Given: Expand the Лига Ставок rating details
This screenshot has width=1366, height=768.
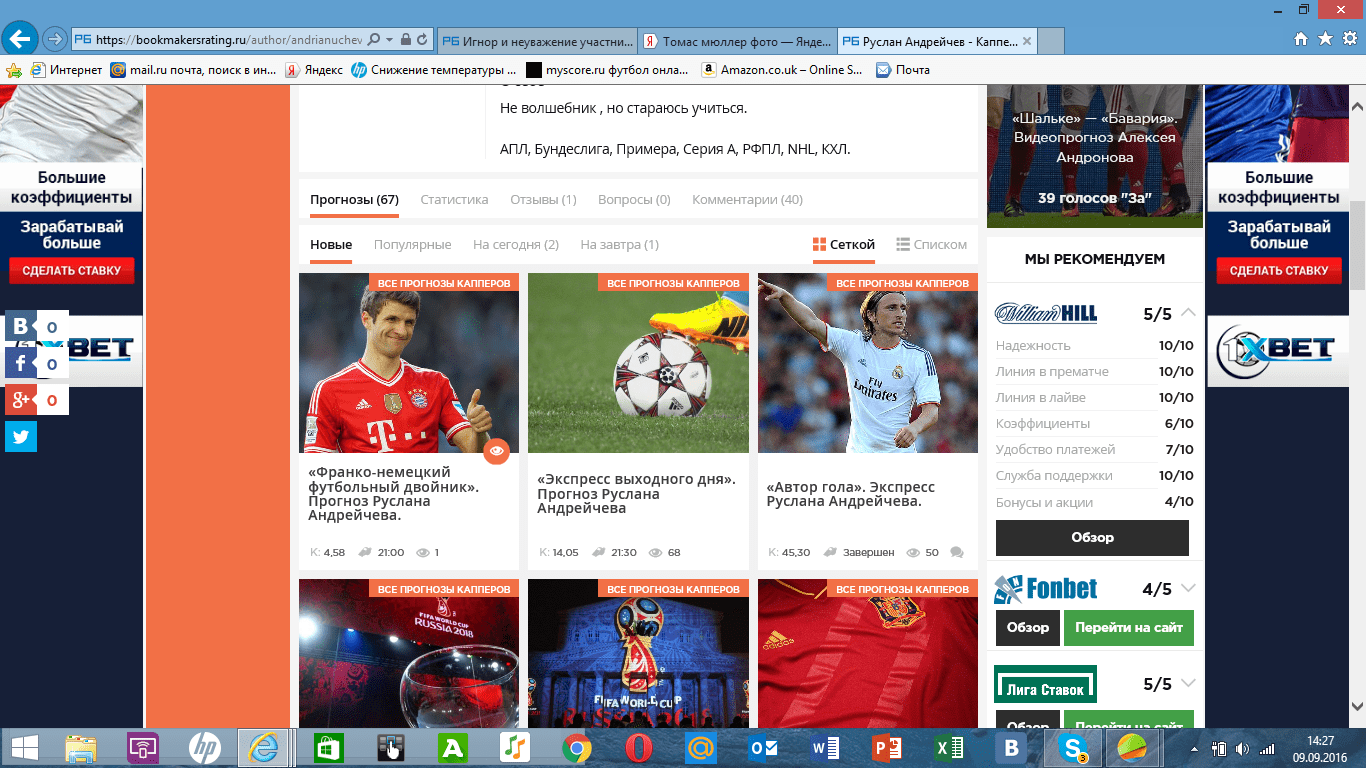Looking at the screenshot, I should coord(1188,684).
